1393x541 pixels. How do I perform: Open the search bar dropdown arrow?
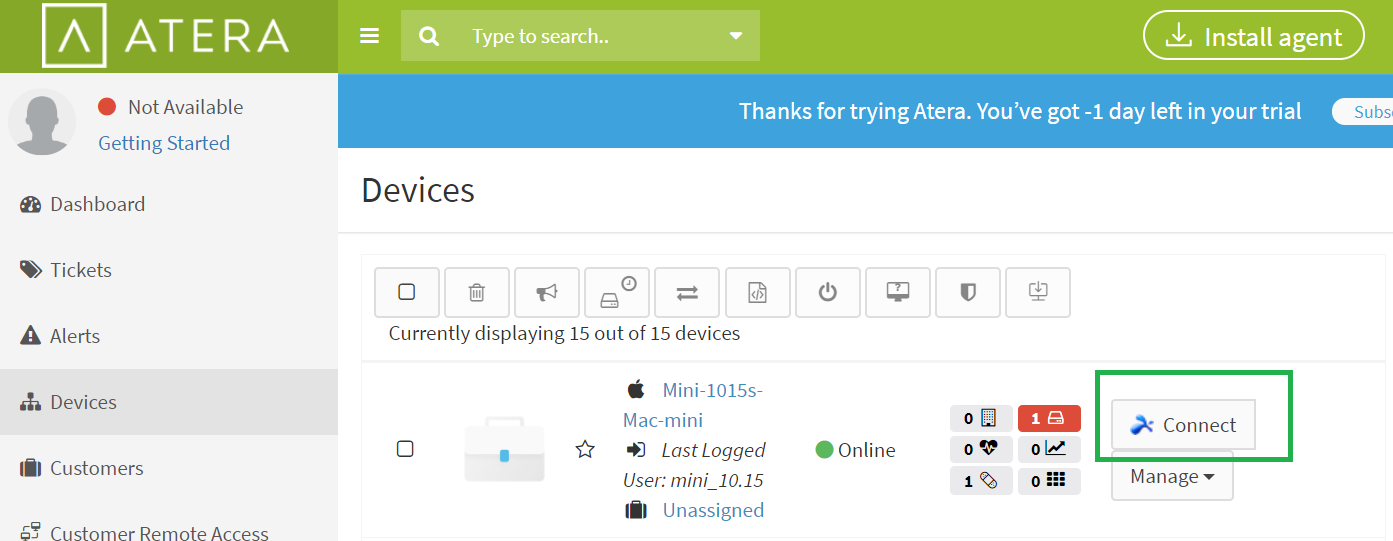coord(736,36)
